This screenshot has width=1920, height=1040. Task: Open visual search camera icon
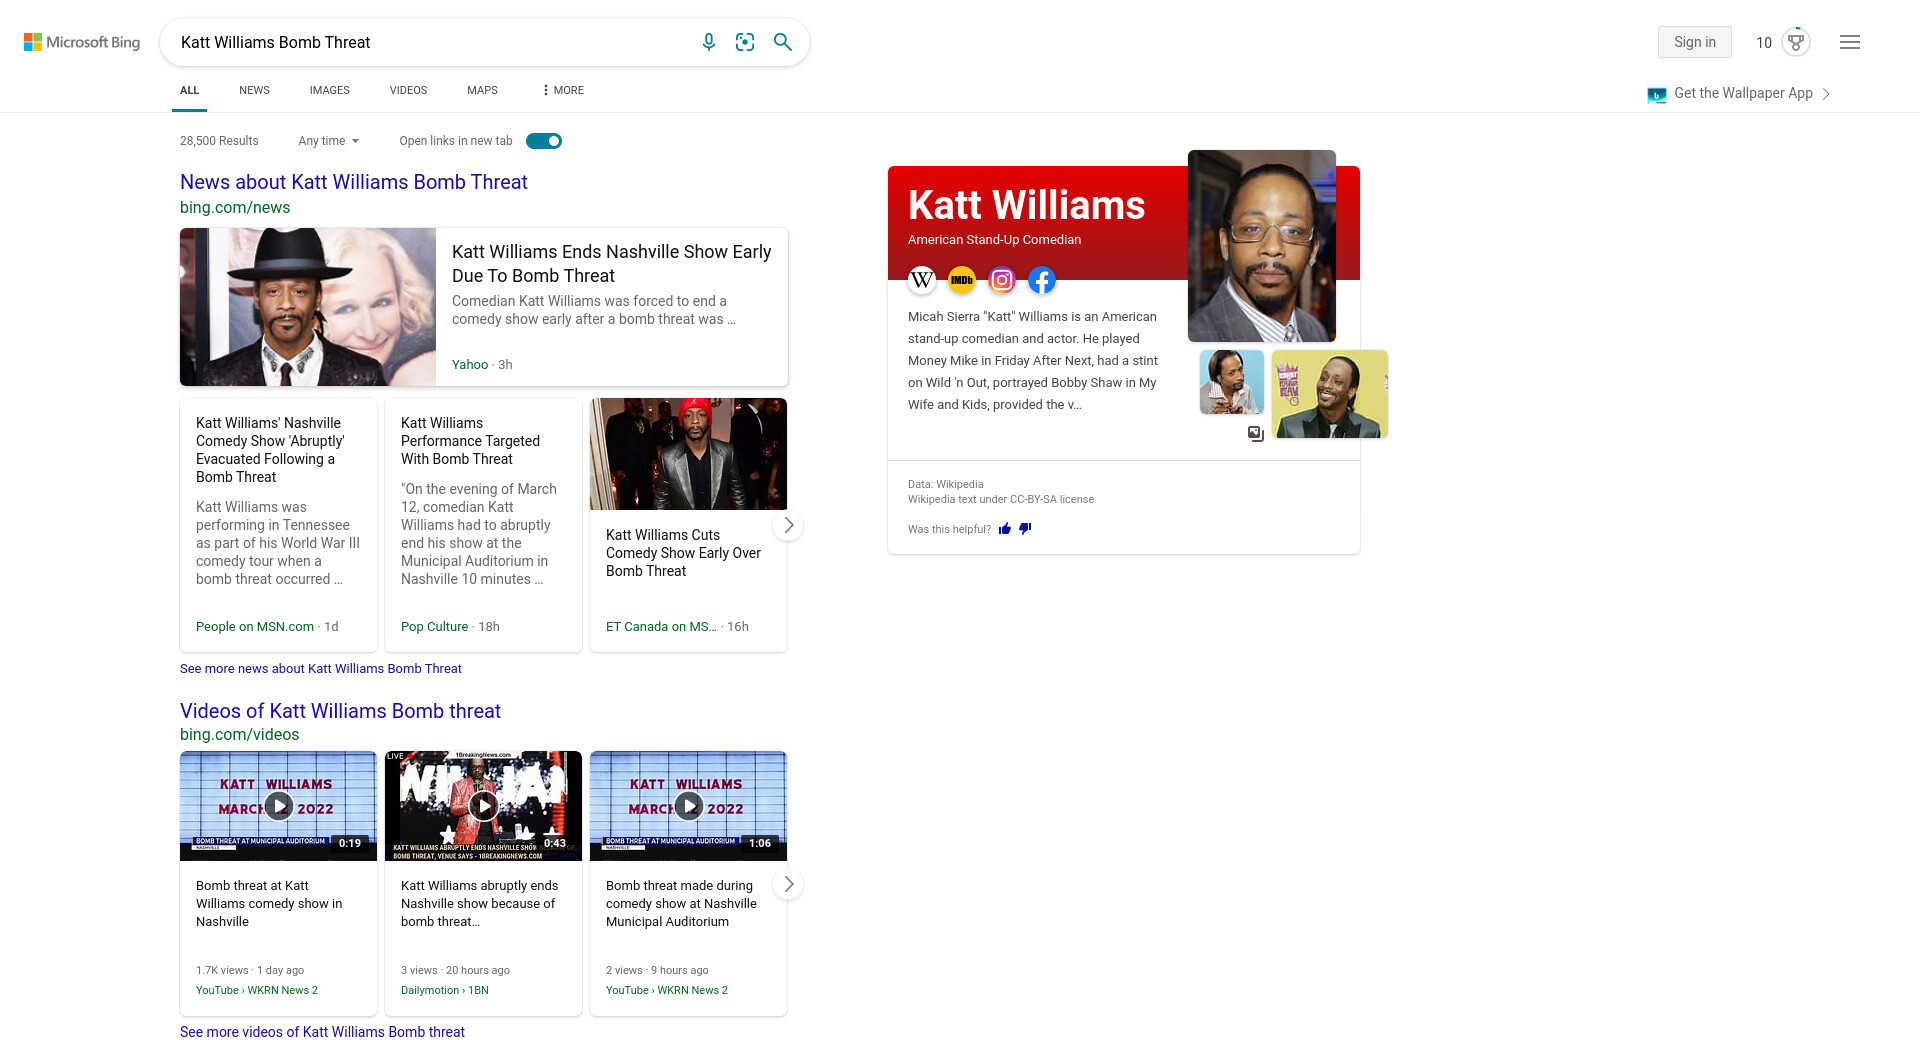[745, 42]
